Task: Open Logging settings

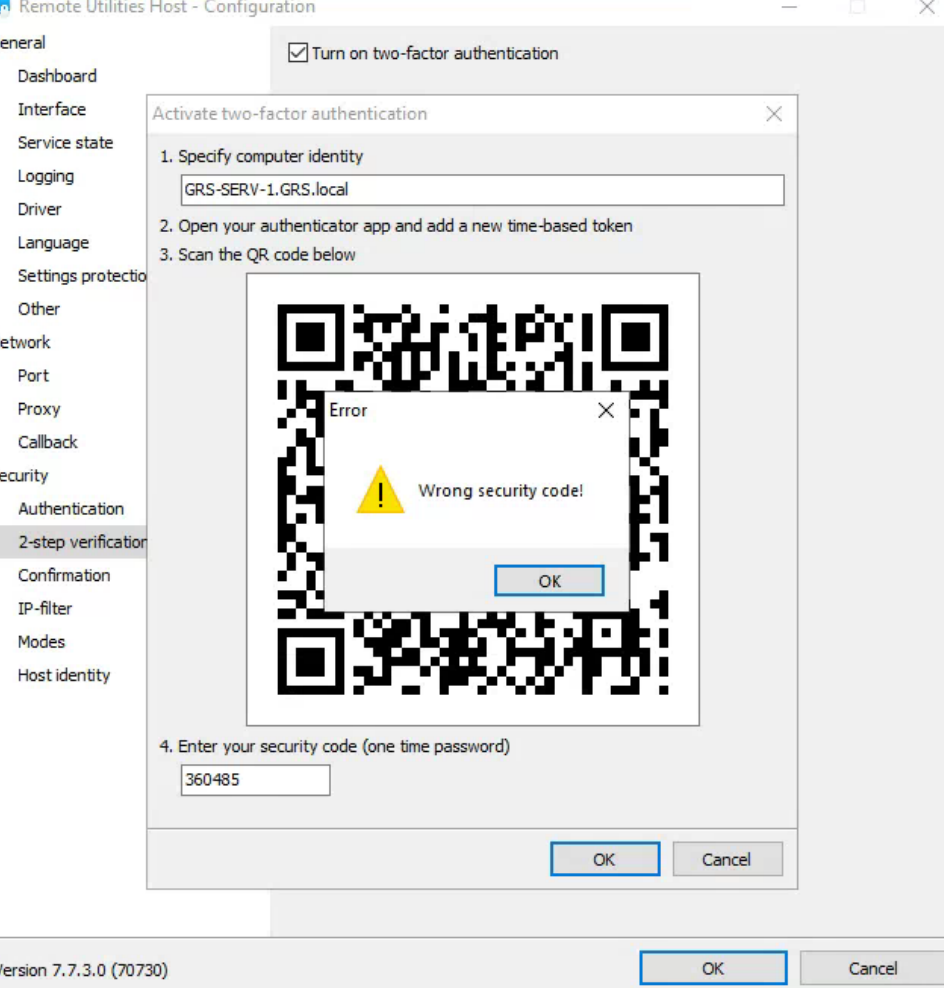Action: tap(46, 176)
